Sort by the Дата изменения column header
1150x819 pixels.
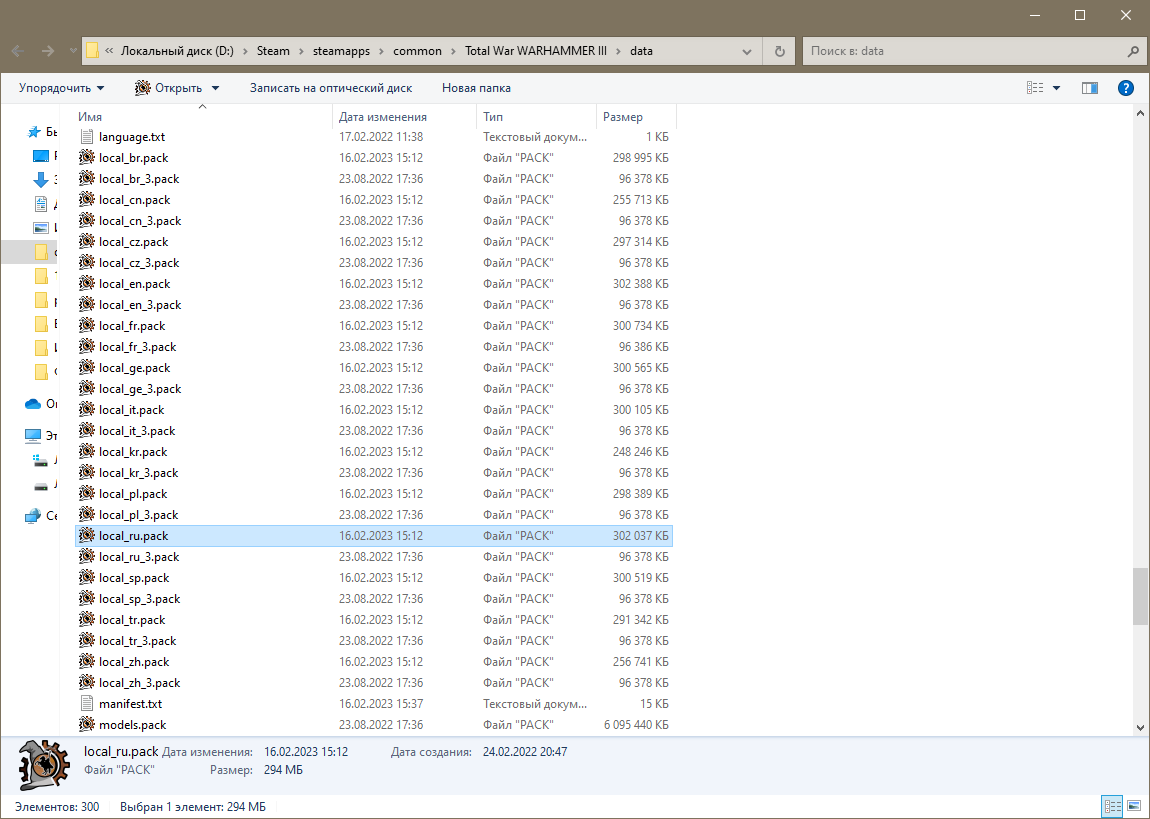405,117
